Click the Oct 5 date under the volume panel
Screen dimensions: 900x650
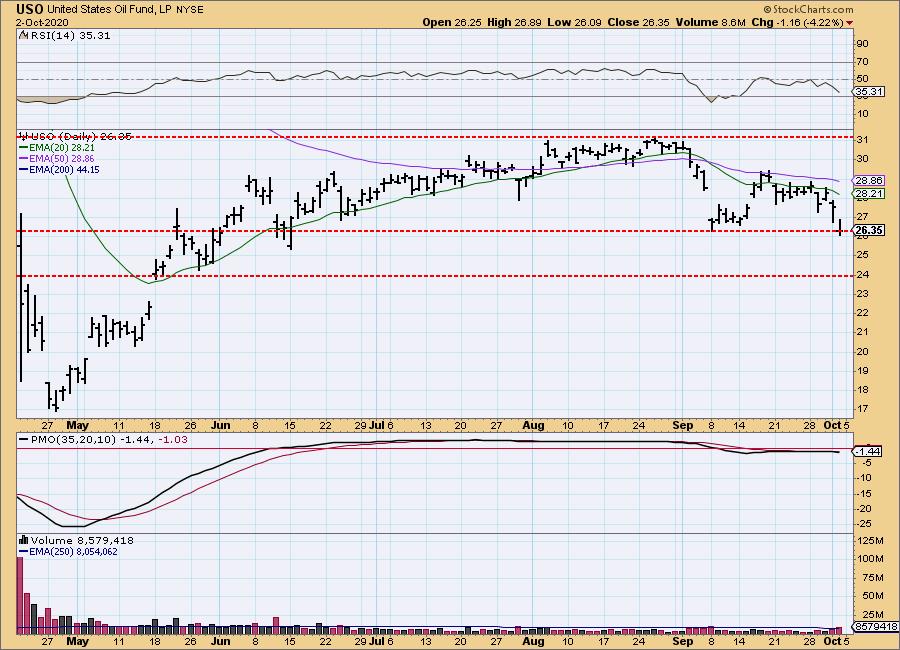836,641
